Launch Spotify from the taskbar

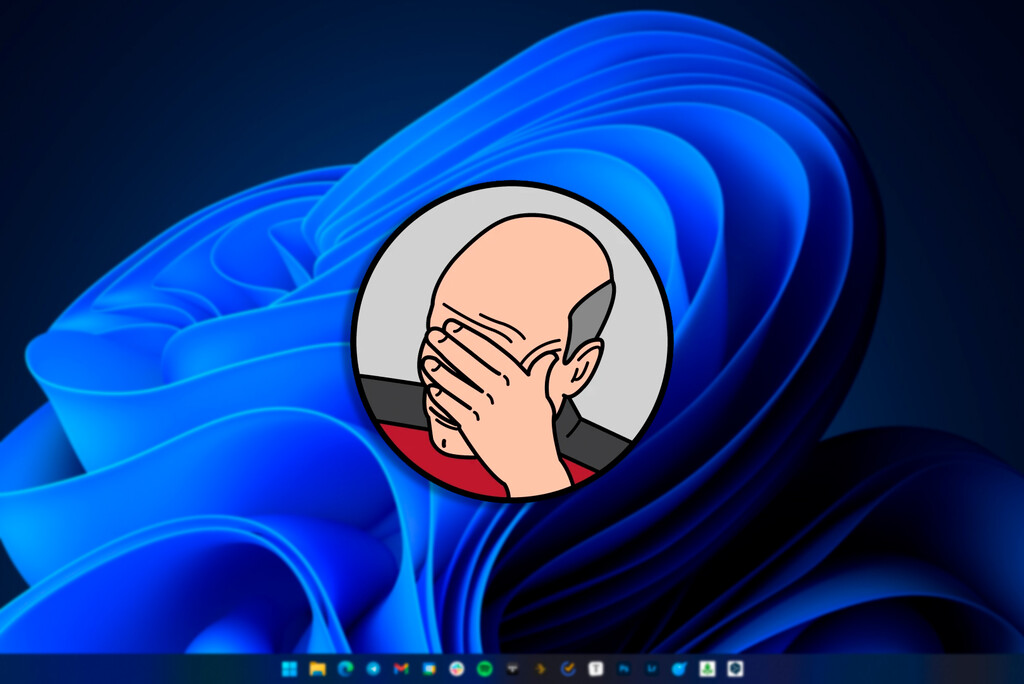click(x=485, y=669)
